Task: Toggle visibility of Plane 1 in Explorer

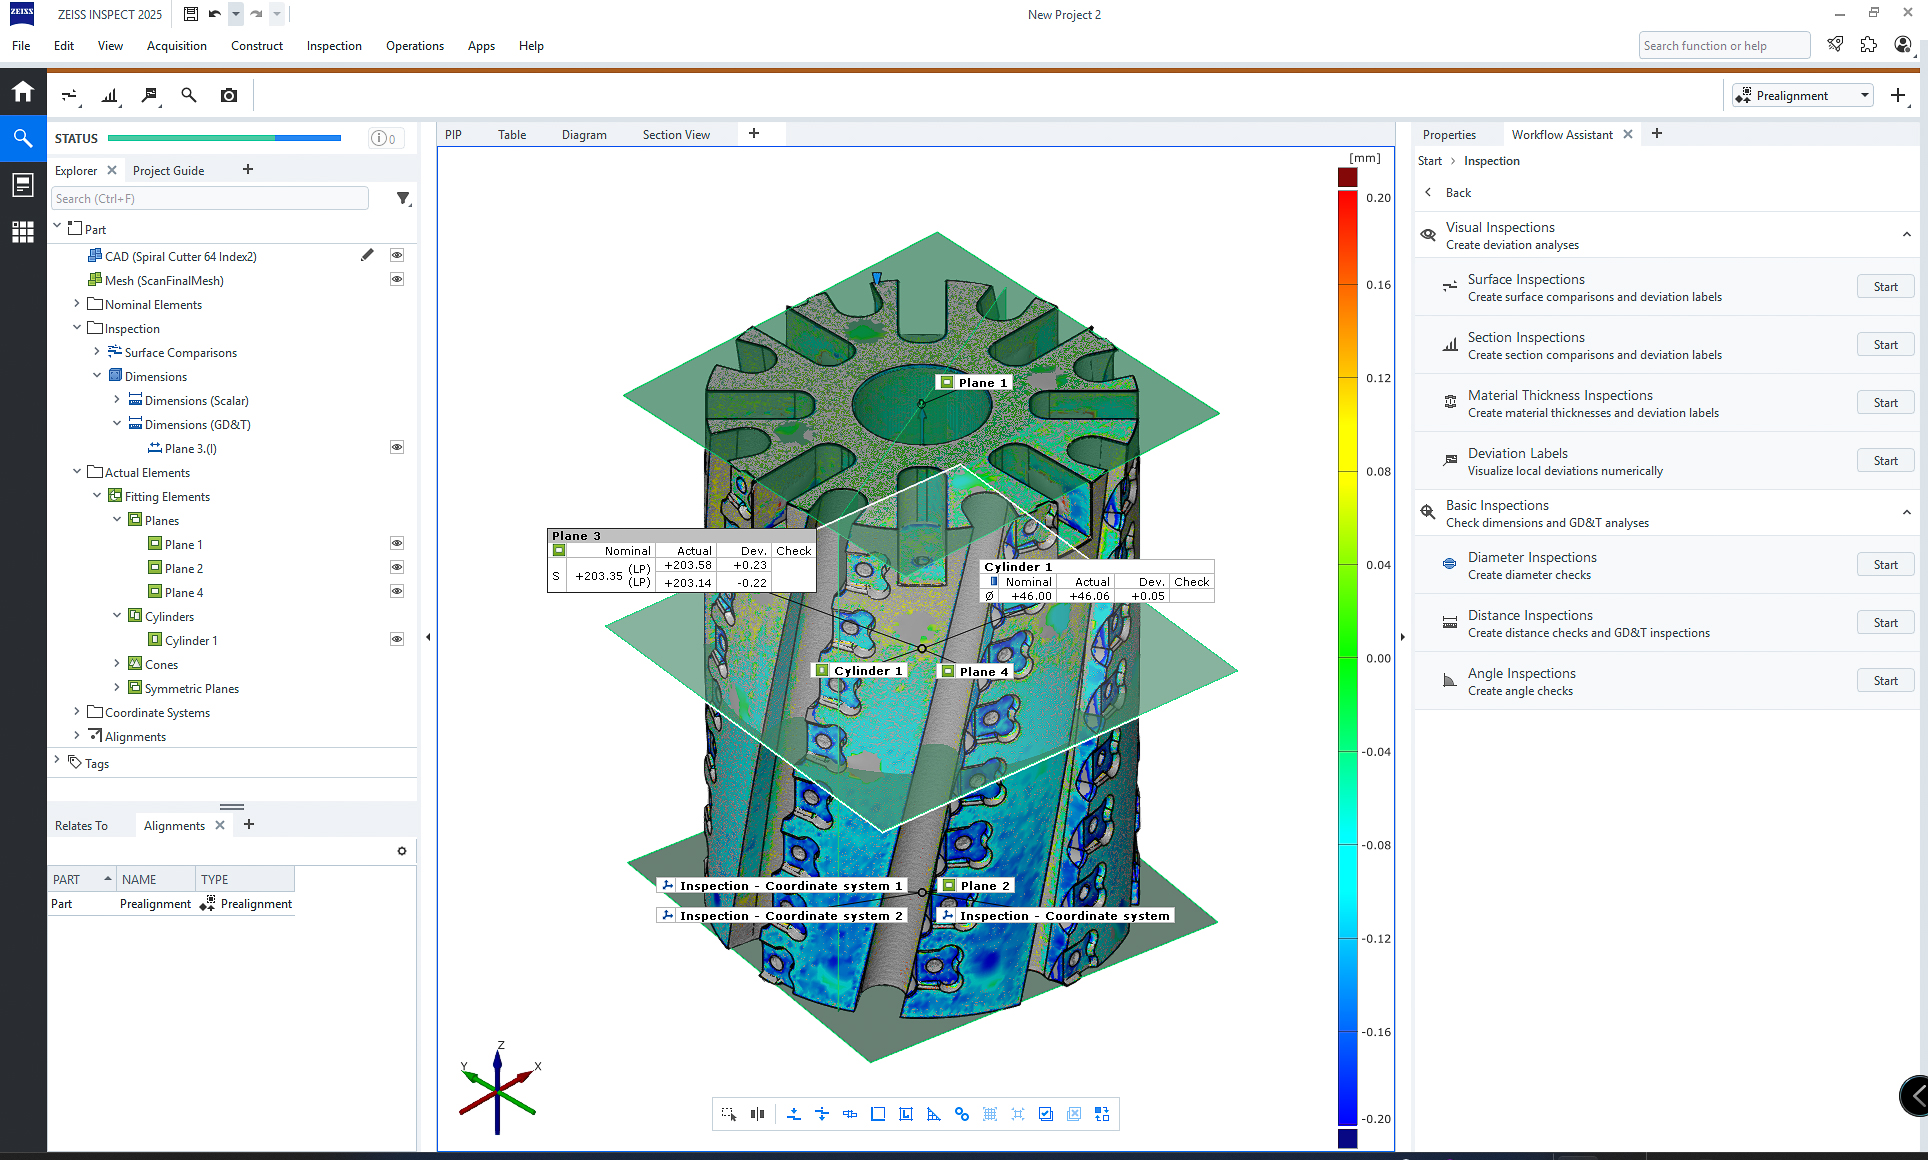Action: (x=397, y=544)
